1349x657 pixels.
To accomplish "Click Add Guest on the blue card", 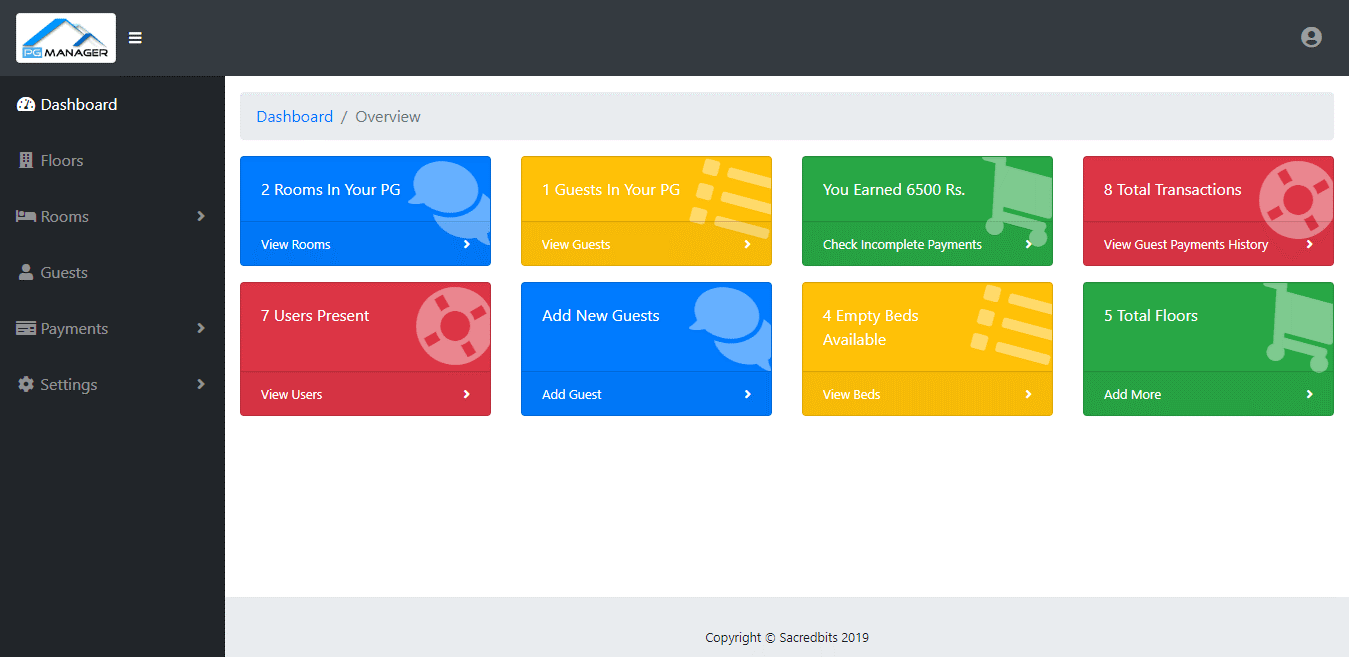I will [x=571, y=394].
